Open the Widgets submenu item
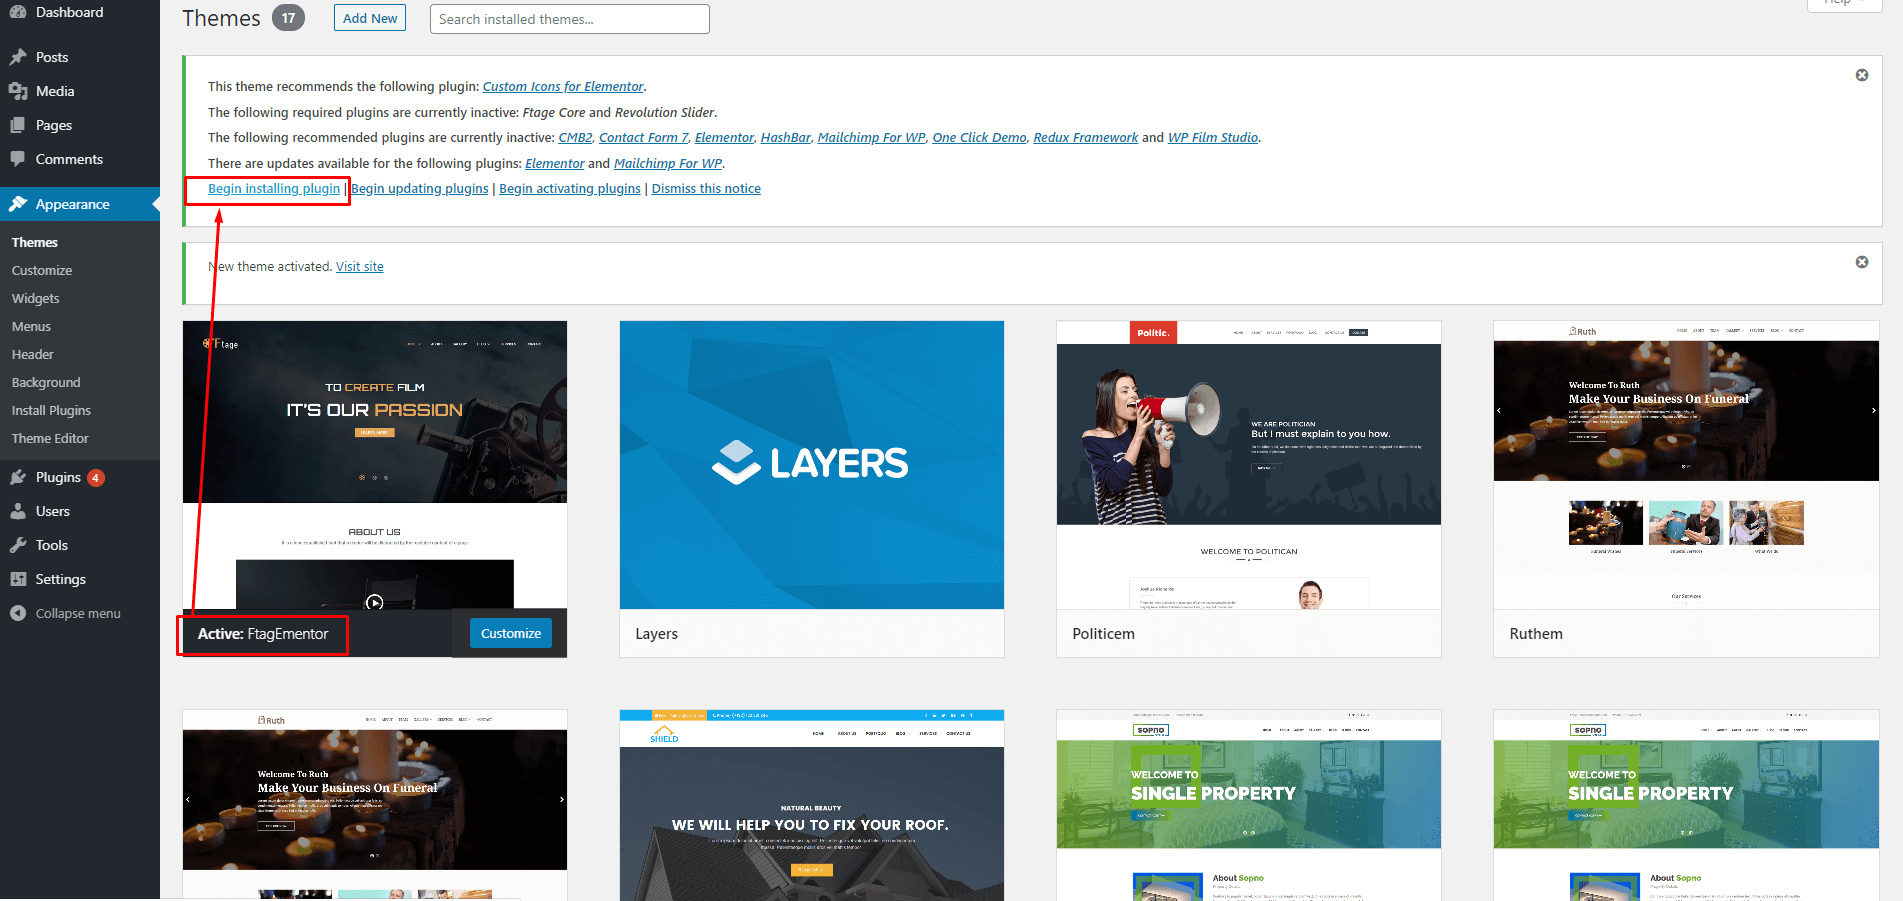This screenshot has width=1903, height=901. click(x=36, y=298)
